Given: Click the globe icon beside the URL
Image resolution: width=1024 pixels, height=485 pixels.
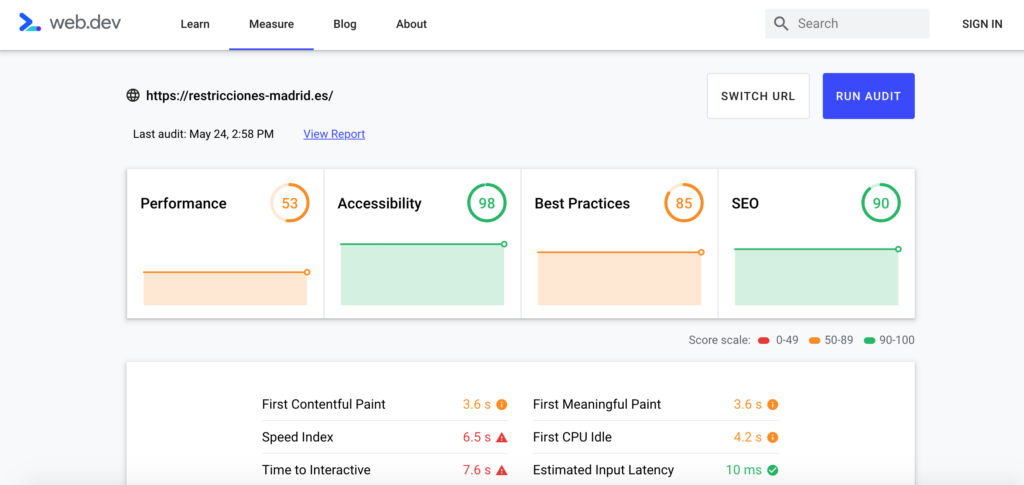Looking at the screenshot, I should [133, 96].
